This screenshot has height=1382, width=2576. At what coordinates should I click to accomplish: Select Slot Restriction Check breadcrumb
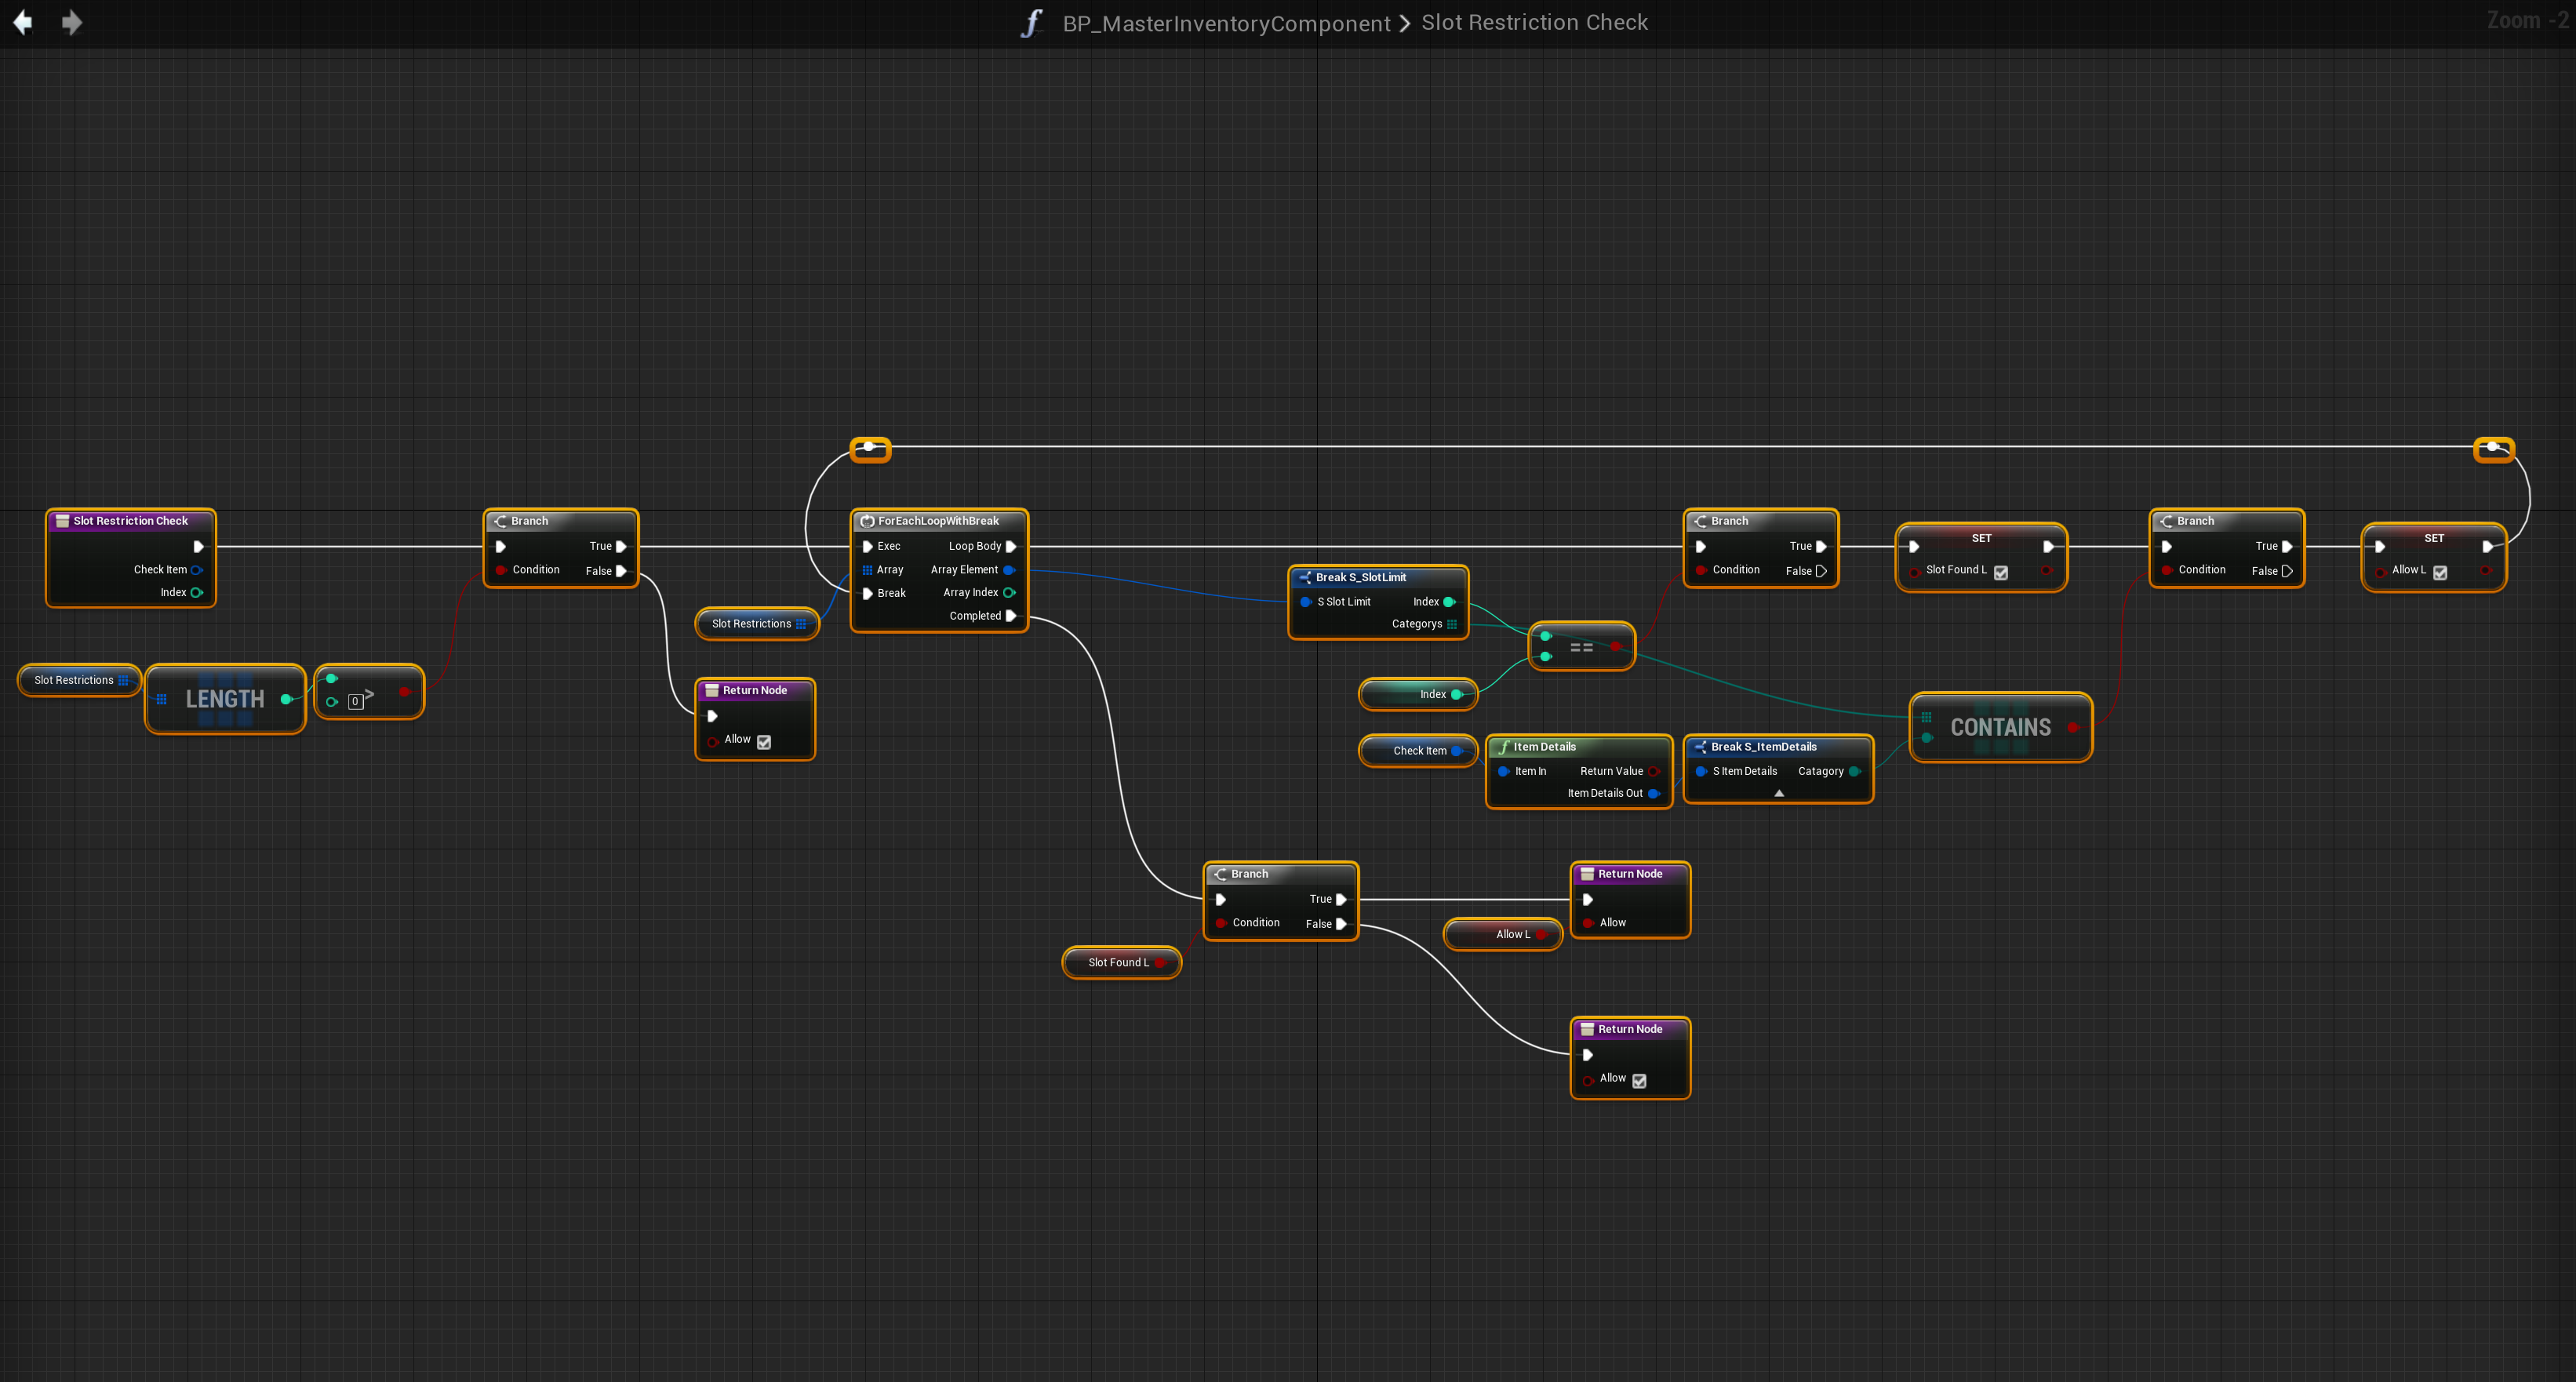click(1534, 22)
